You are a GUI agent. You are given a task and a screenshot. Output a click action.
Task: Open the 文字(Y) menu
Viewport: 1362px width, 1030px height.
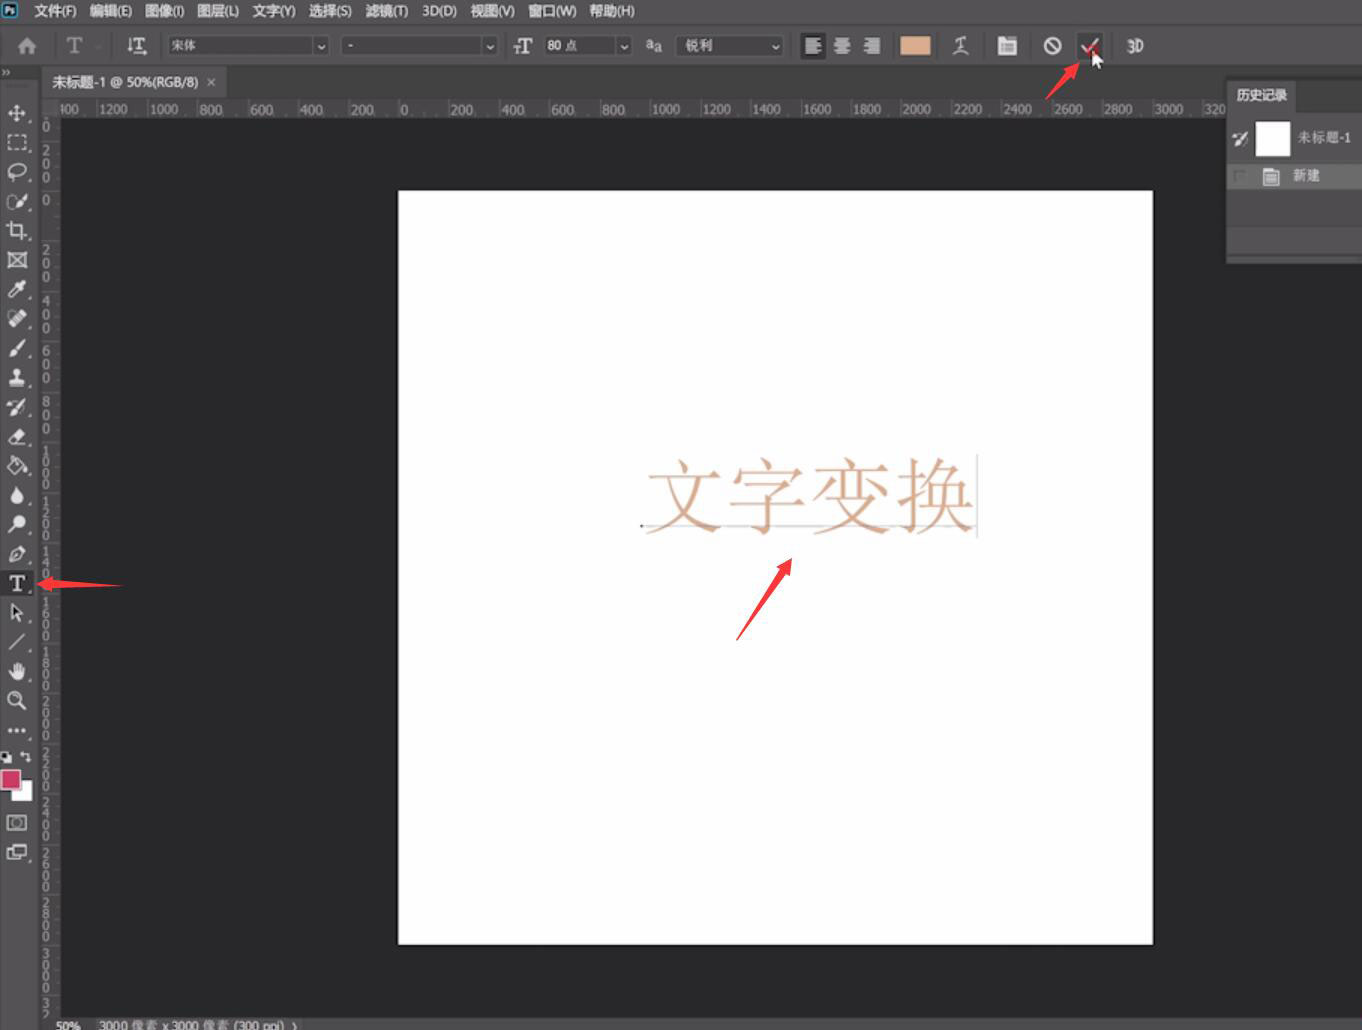tap(274, 11)
